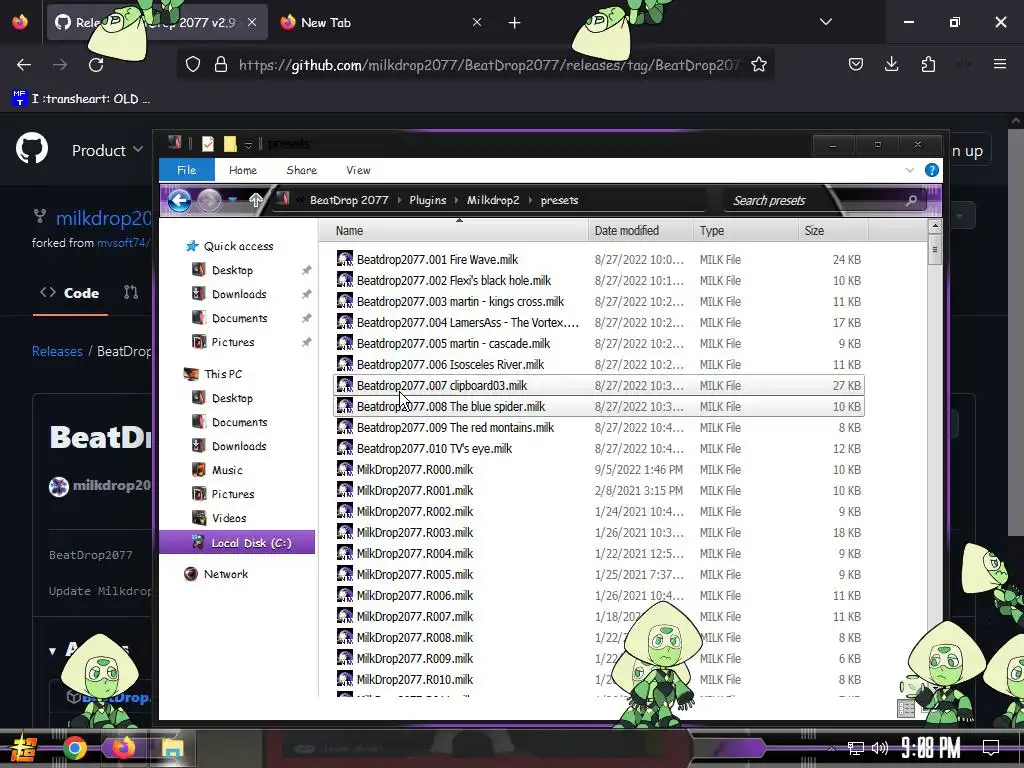Screen dimensions: 1024x768
Task: Select Videos folder in navigation pane
Action: click(229, 518)
